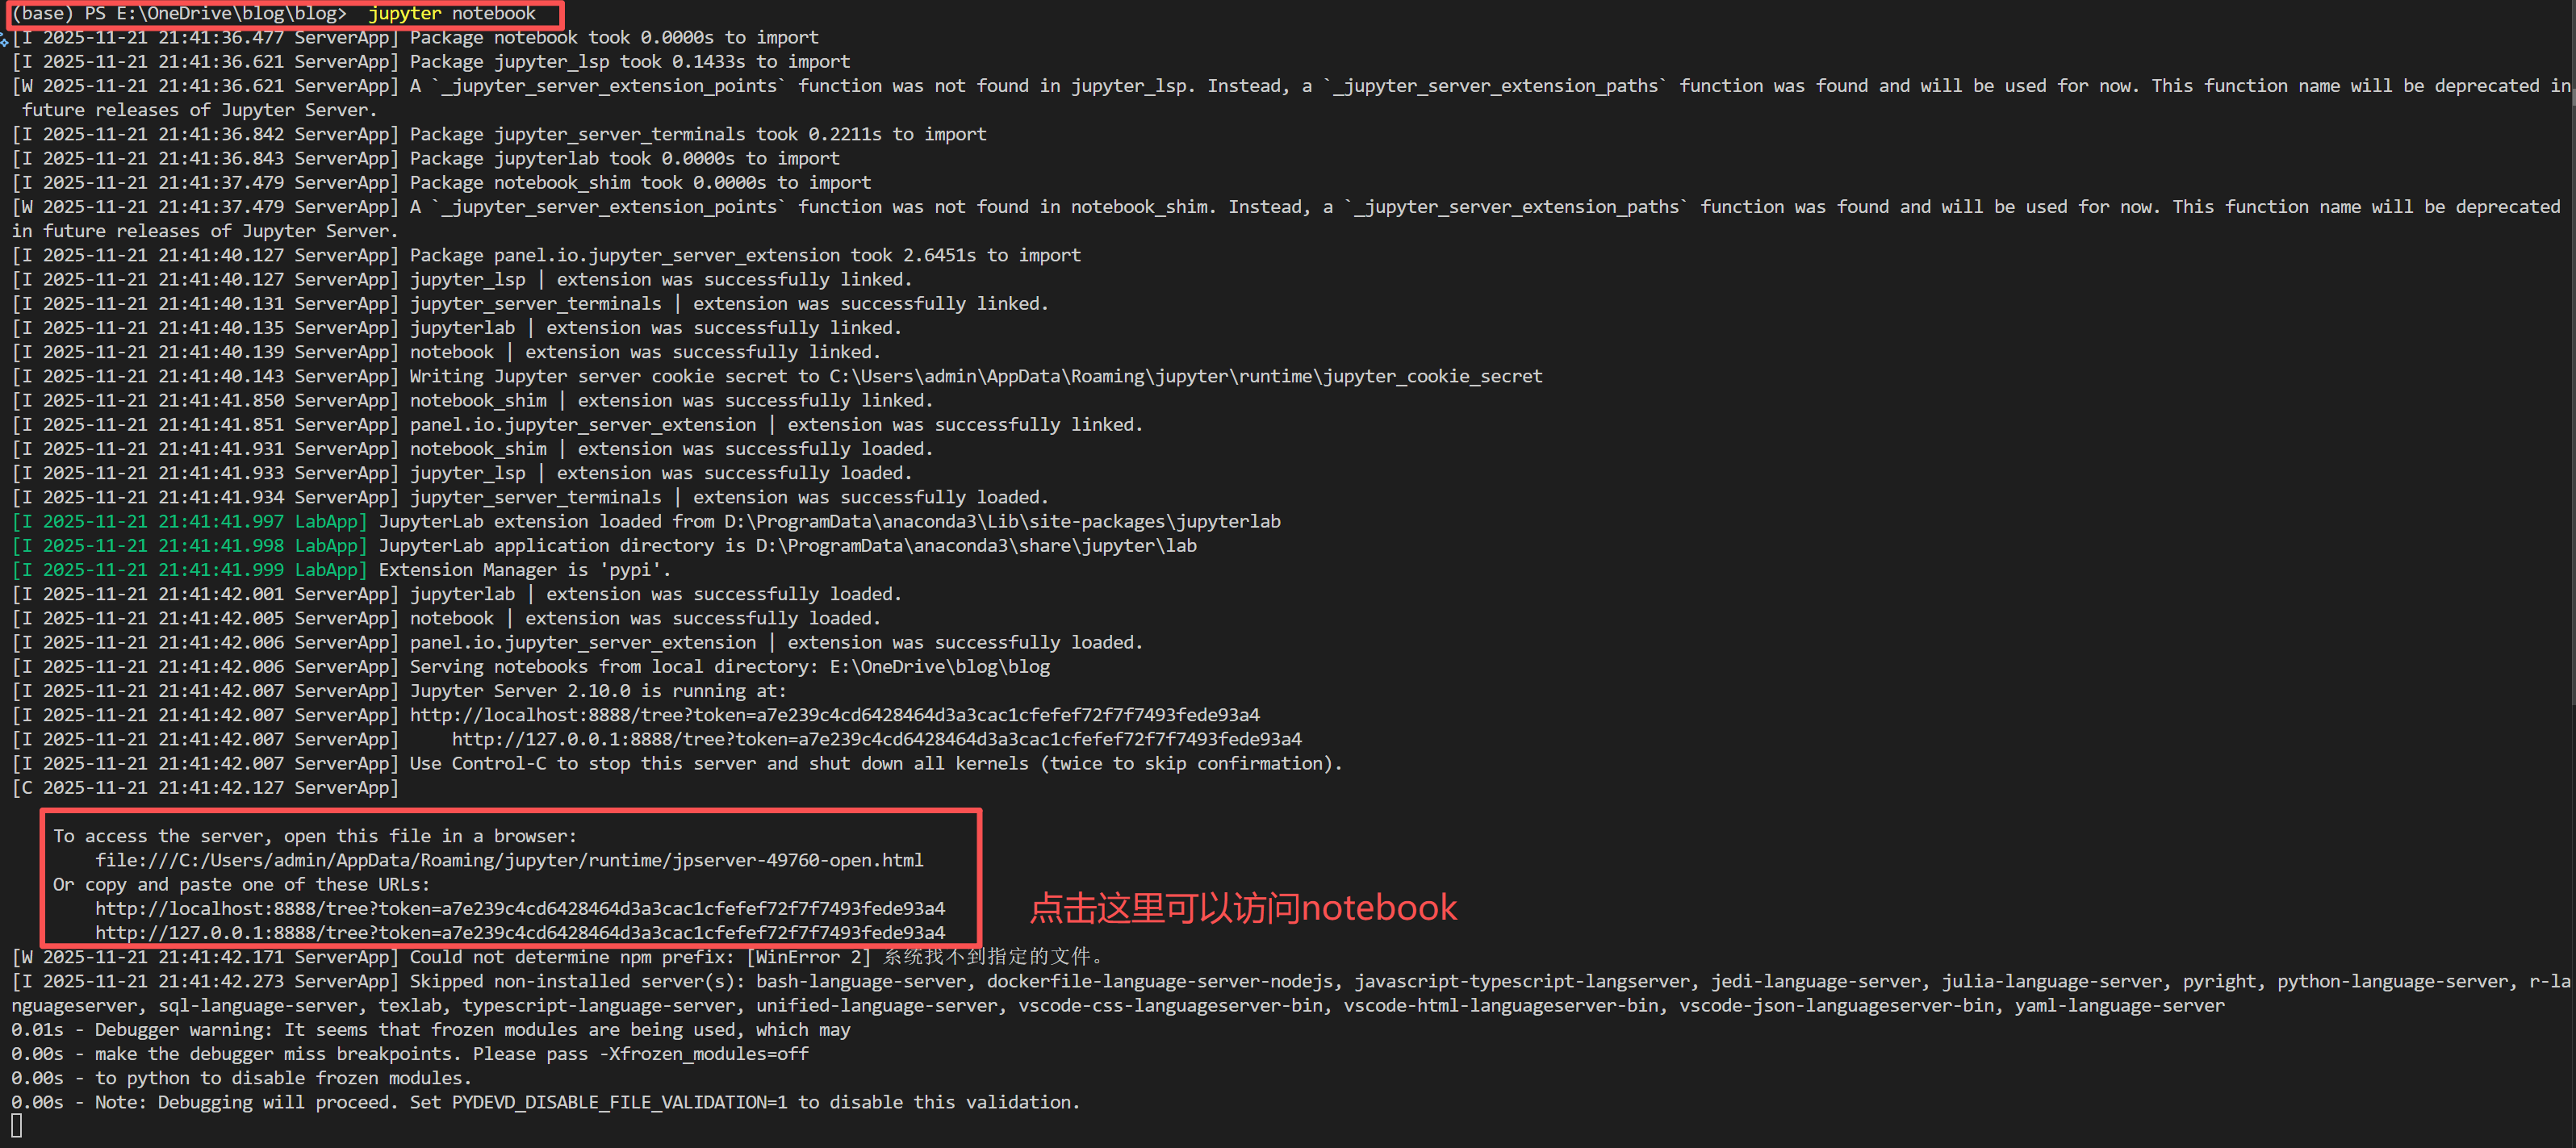Image resolution: width=2576 pixels, height=1148 pixels.
Task: Open the localhost:8888 tree URL in the red box
Action: [x=519, y=908]
